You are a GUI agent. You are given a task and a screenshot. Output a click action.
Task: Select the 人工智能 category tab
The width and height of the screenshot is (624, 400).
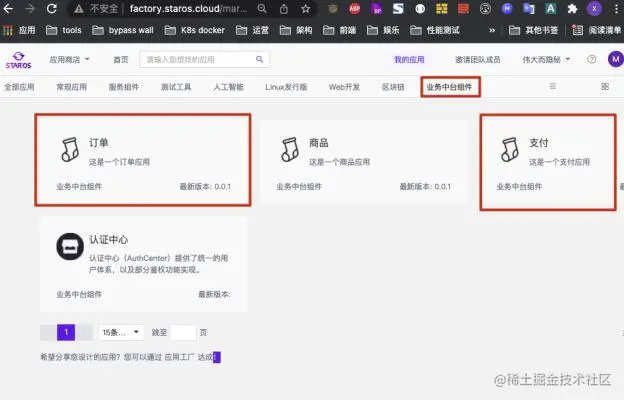tap(228, 87)
